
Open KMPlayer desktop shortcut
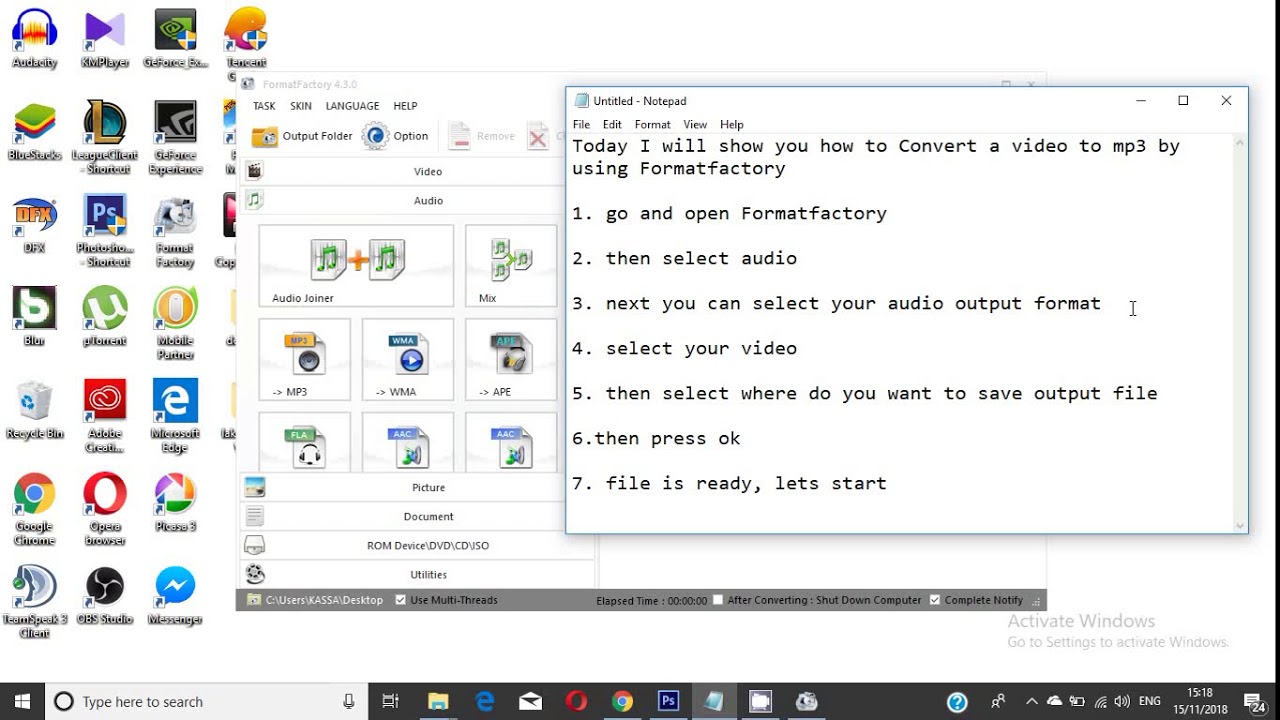click(x=105, y=39)
